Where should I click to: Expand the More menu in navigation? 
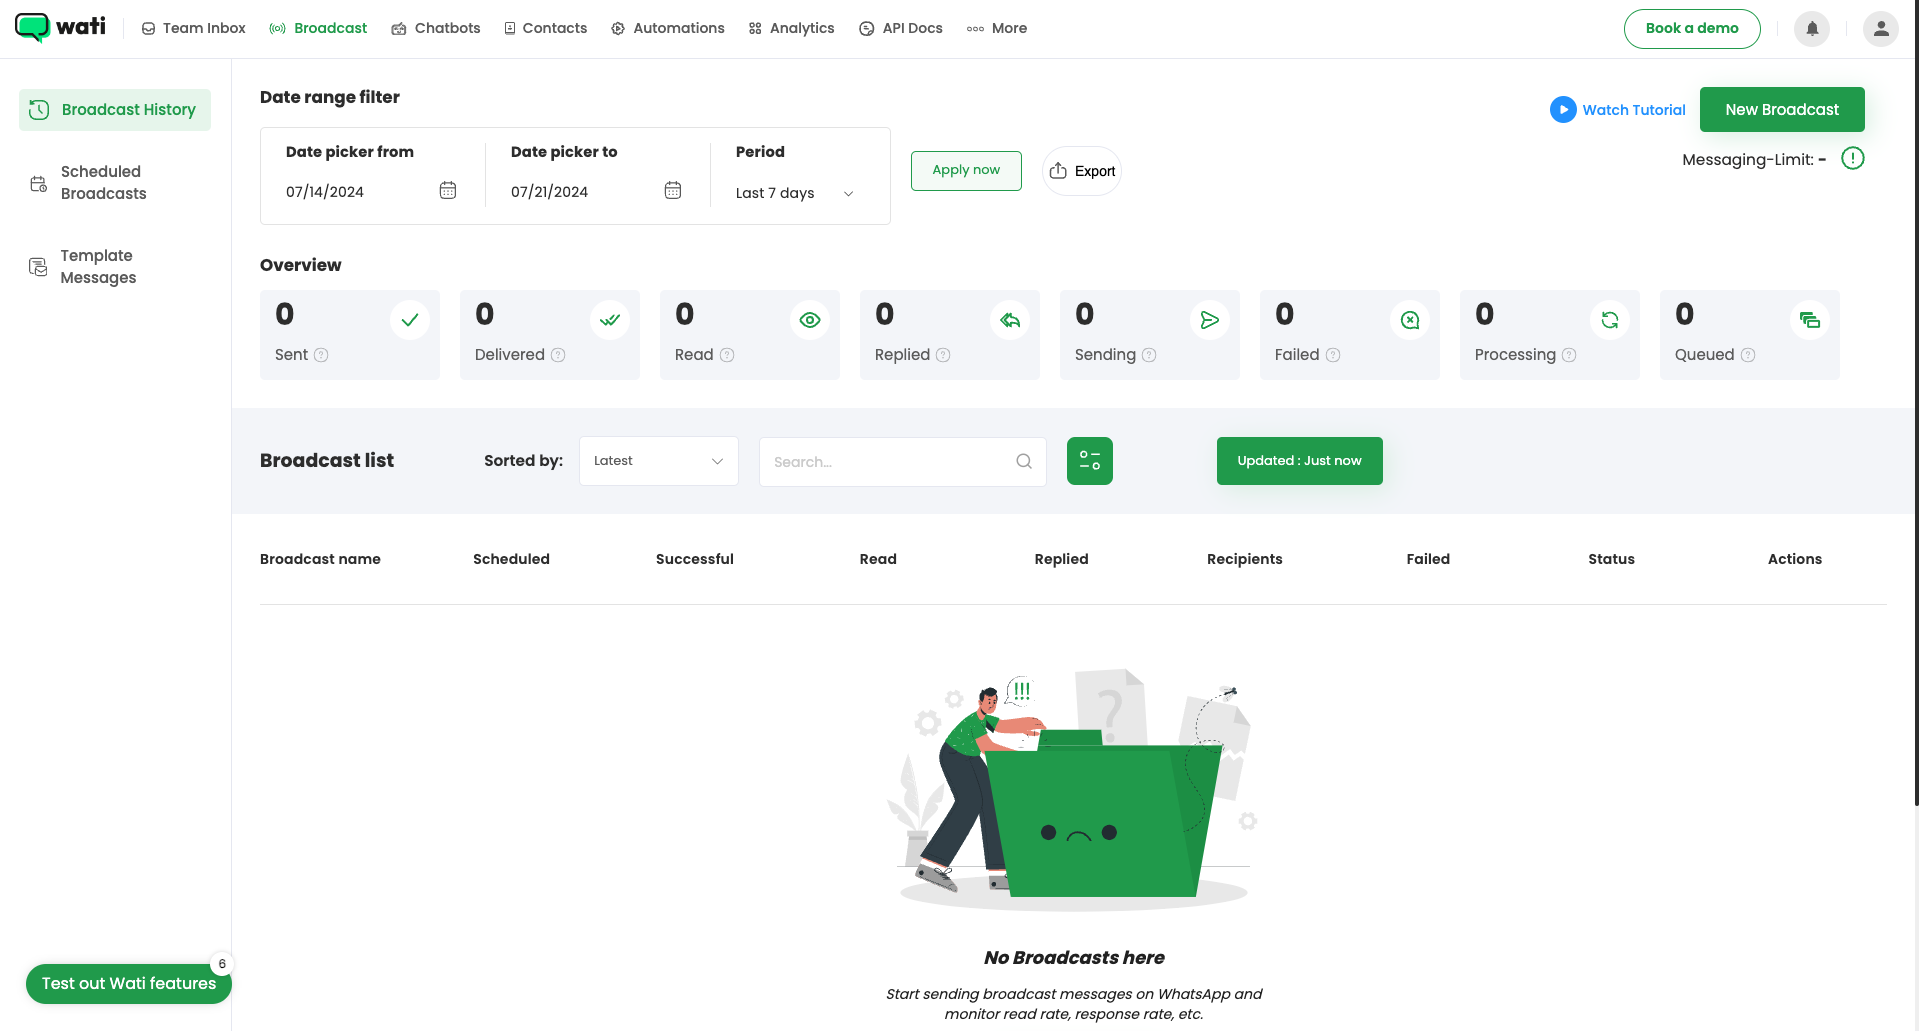pos(997,29)
